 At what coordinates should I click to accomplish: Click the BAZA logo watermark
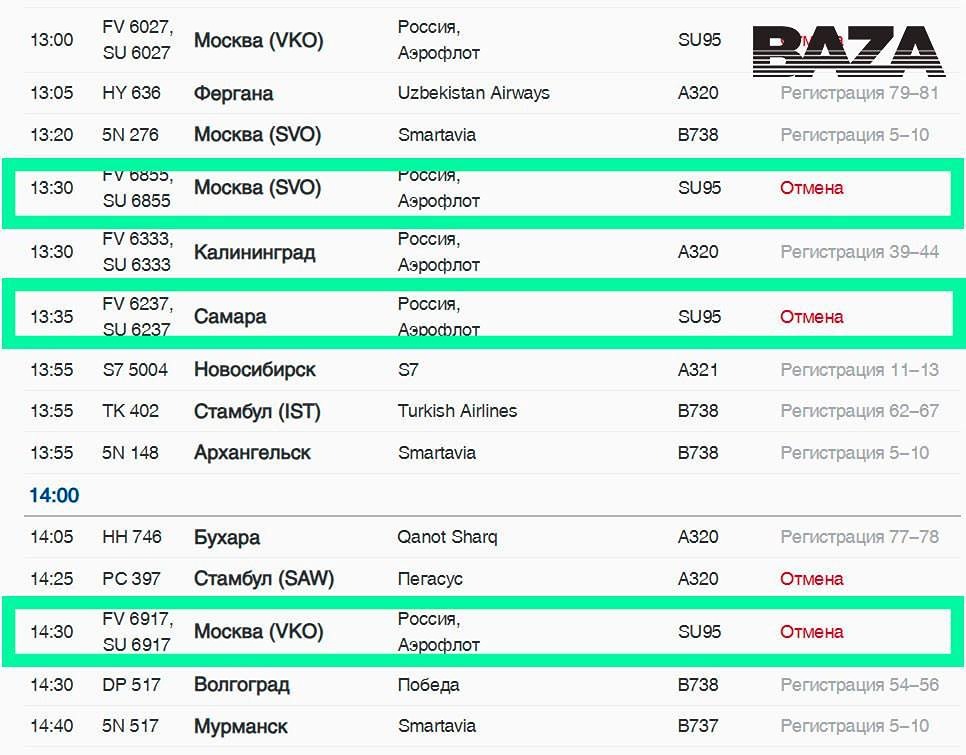(848, 51)
